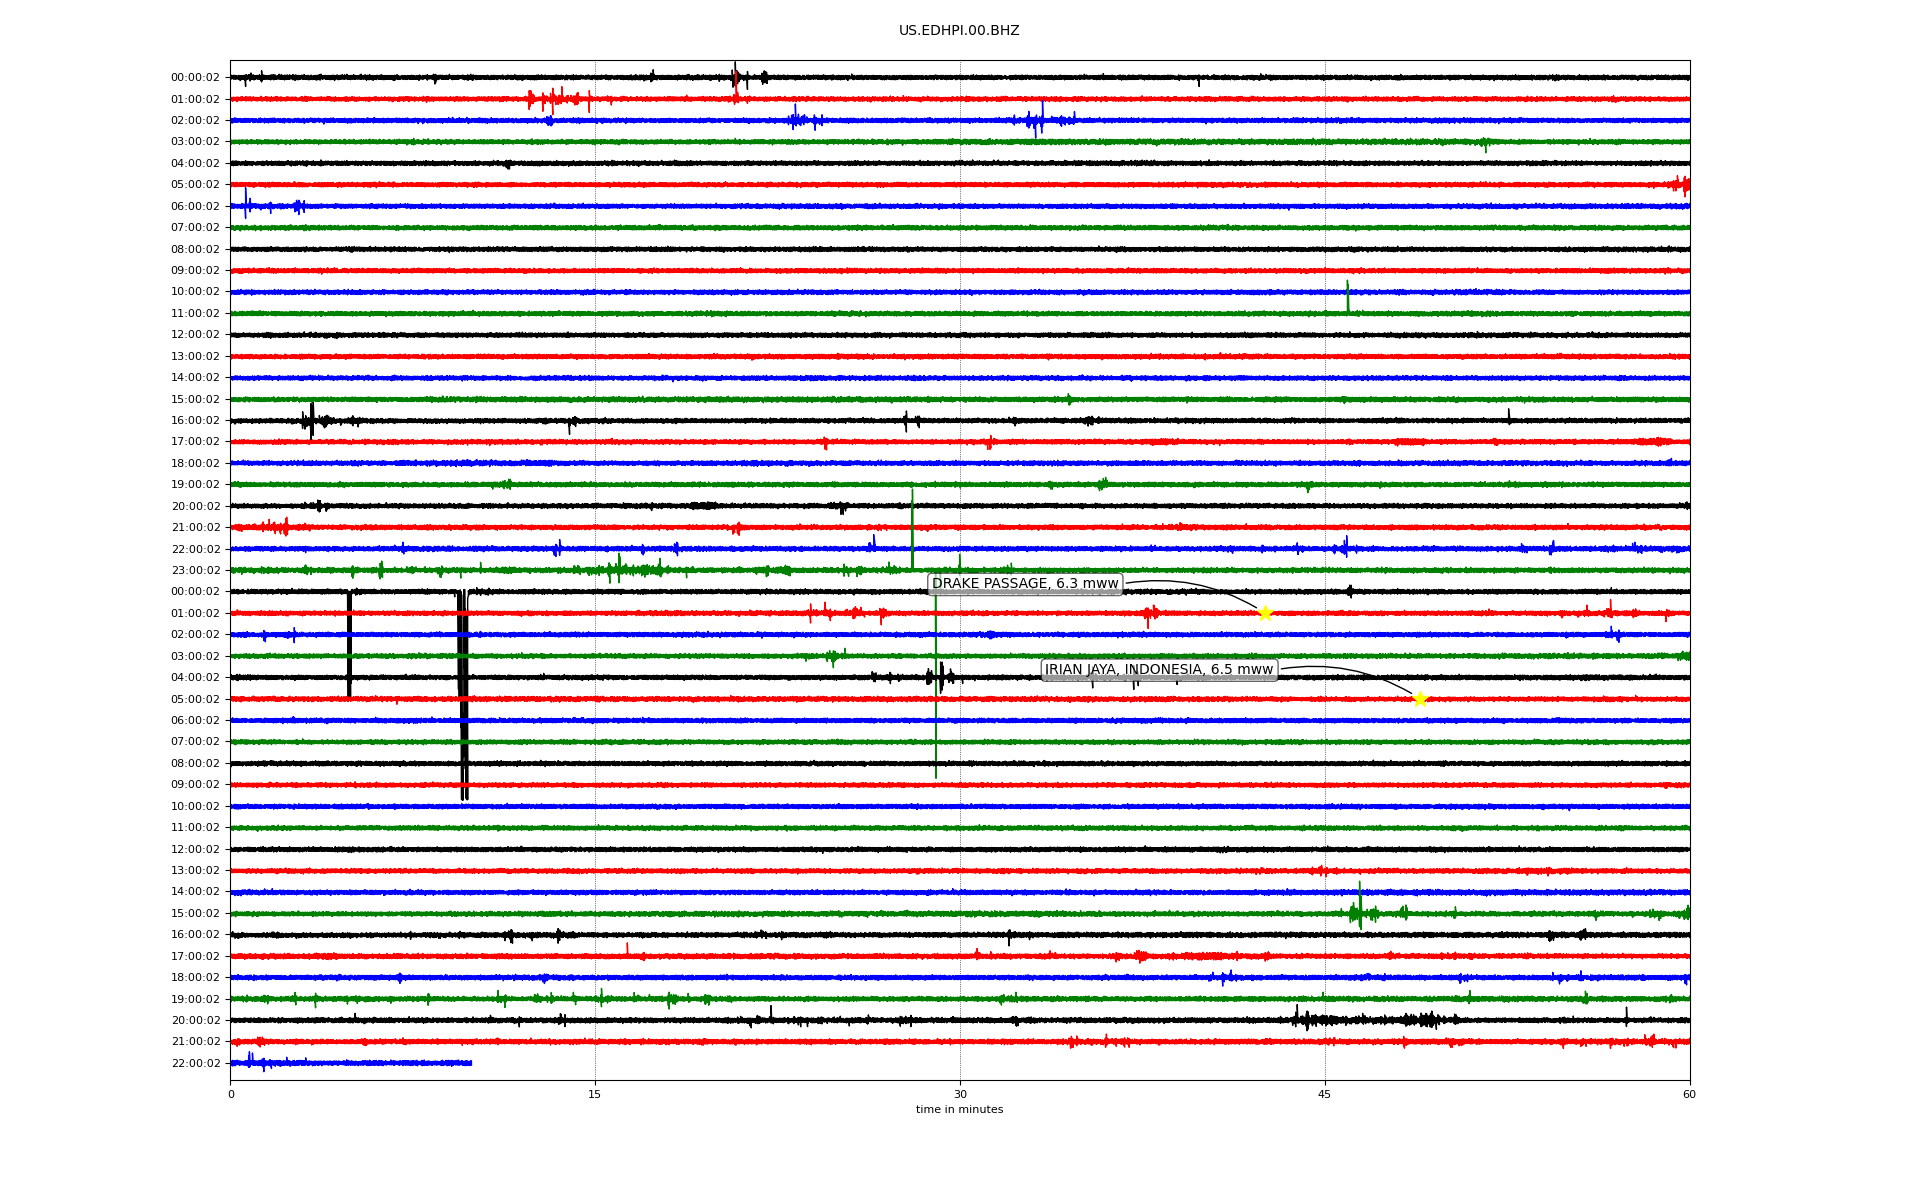Select the DRAKE PASSAGE, 6.3 mww label

tap(1025, 584)
